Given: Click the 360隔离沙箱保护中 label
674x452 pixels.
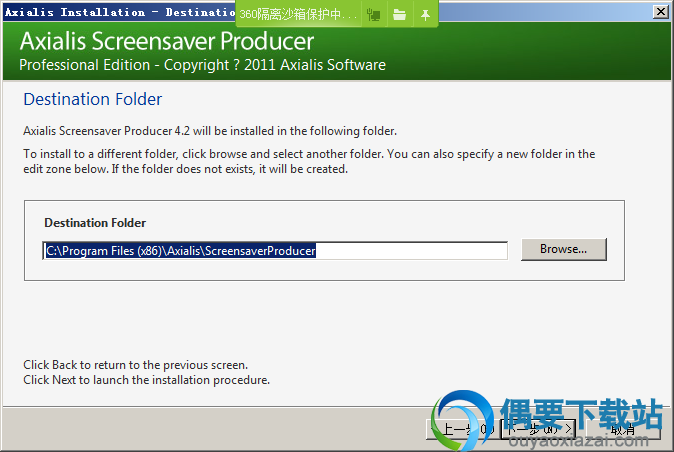Looking at the screenshot, I should click(298, 15).
